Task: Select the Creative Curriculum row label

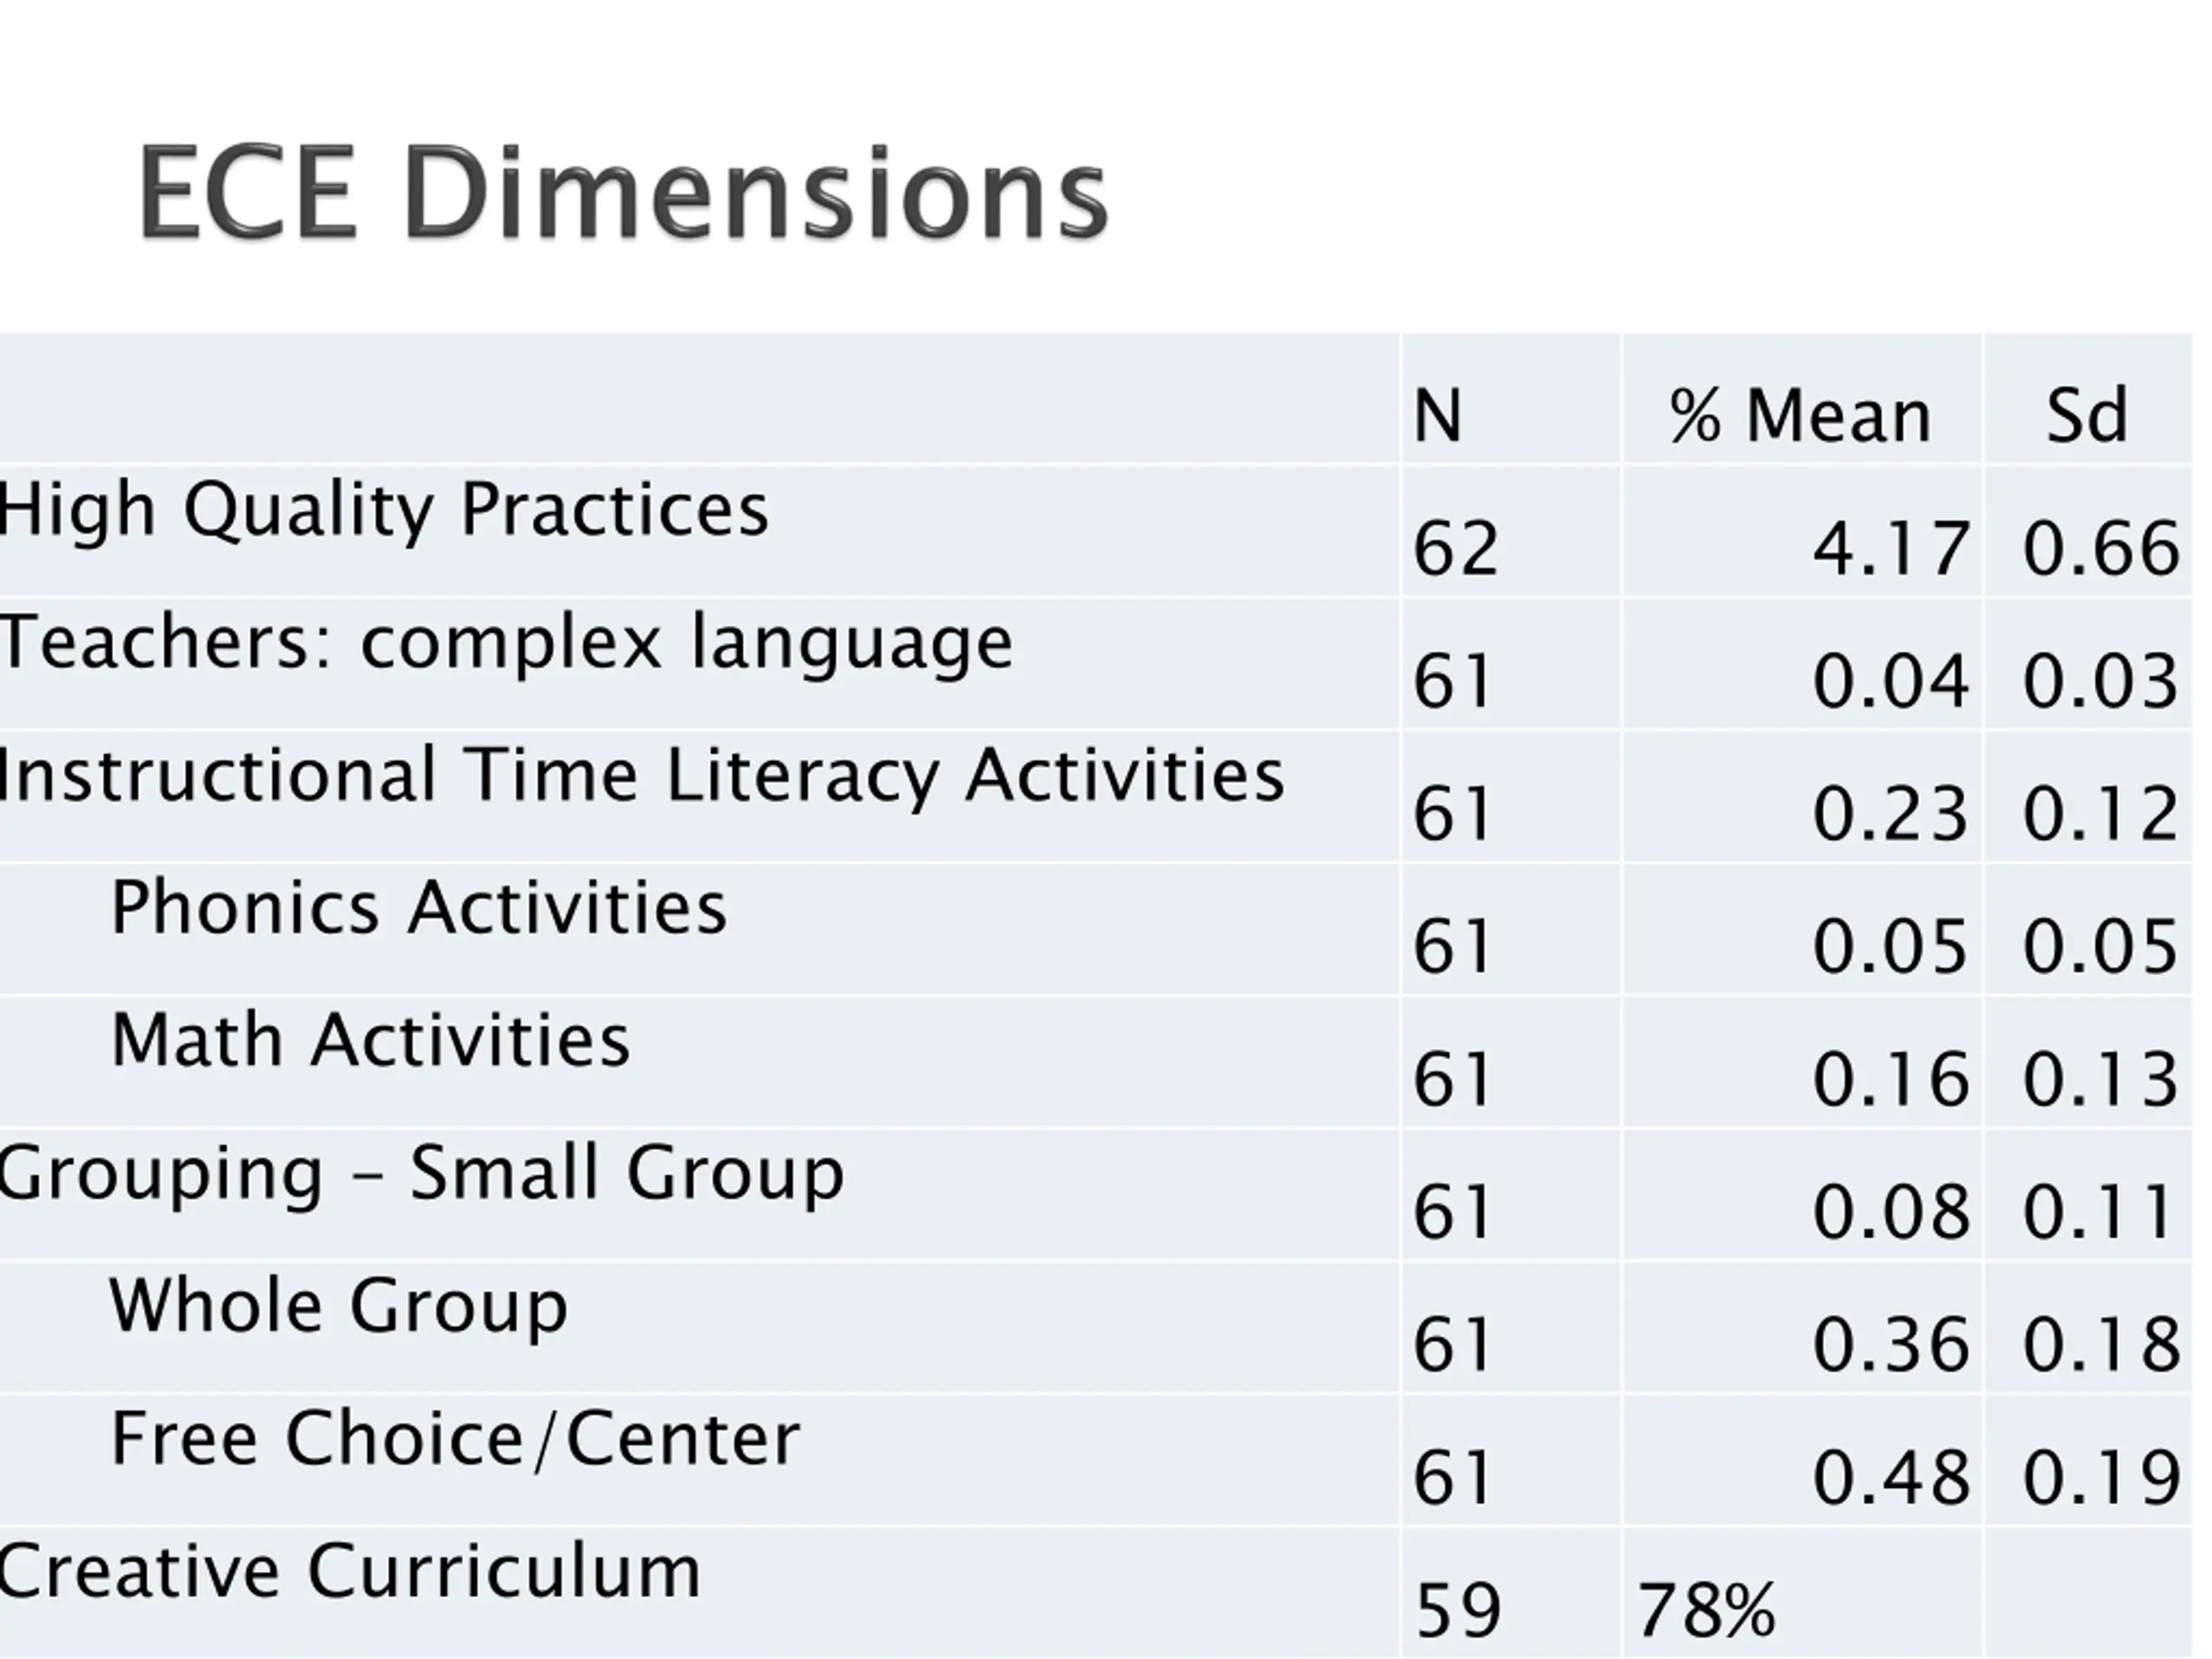Action: 350,1571
